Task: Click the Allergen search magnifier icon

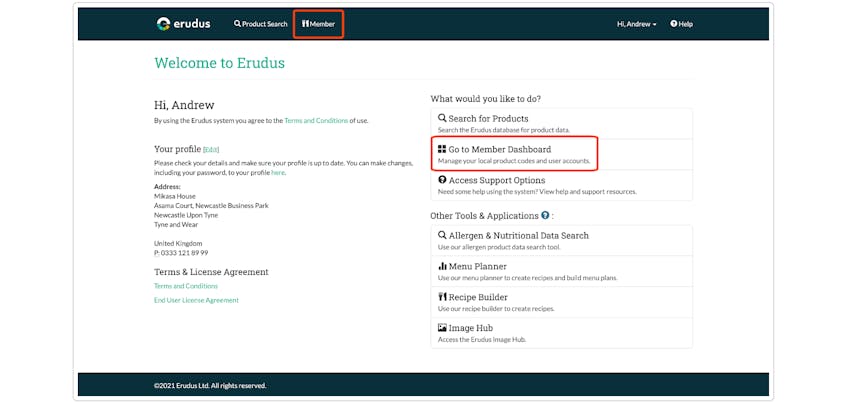Action: point(442,235)
